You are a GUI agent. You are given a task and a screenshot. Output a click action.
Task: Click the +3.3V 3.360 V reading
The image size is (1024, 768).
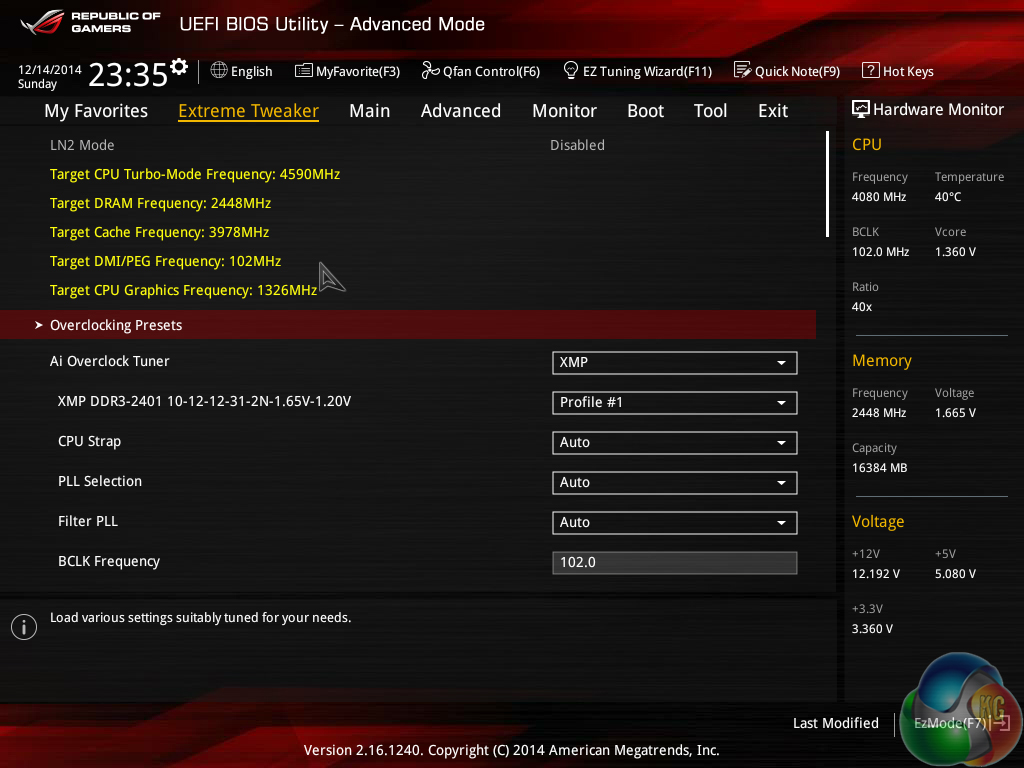tap(872, 628)
